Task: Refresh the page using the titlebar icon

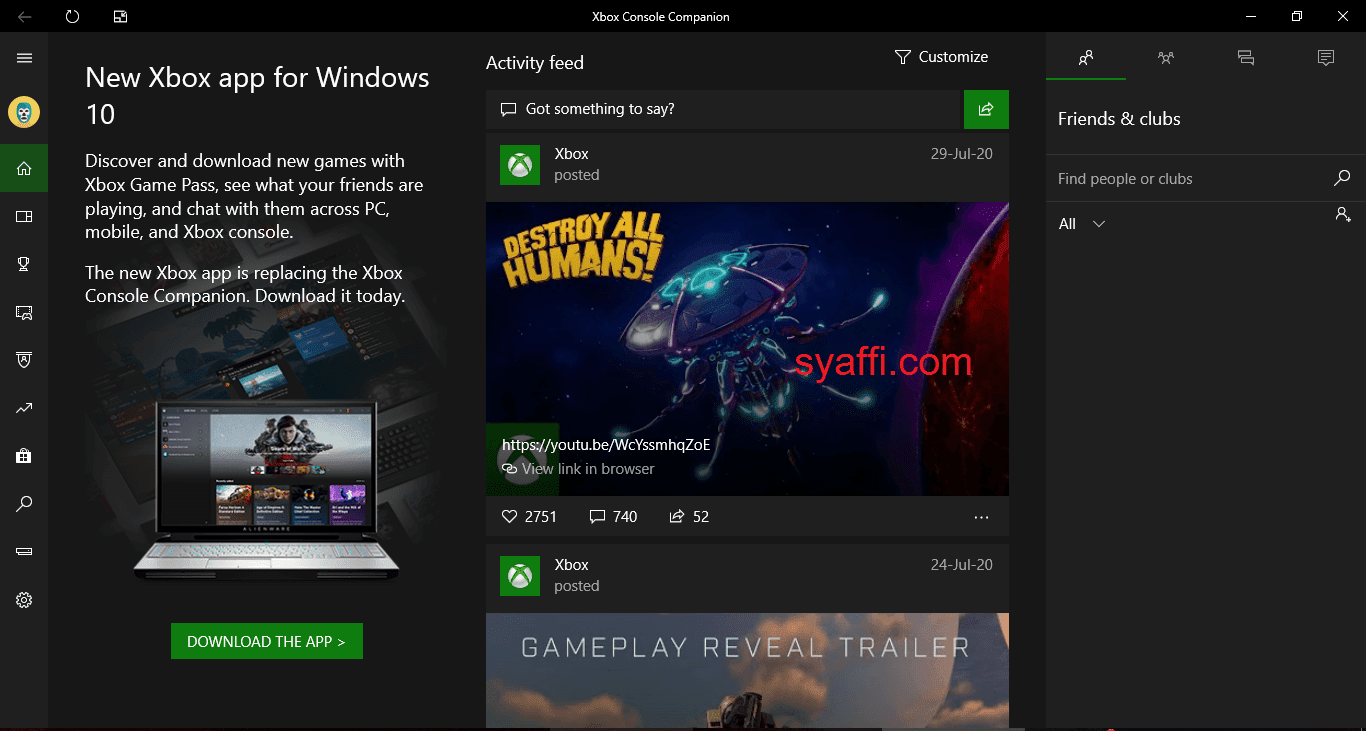Action: (x=71, y=16)
